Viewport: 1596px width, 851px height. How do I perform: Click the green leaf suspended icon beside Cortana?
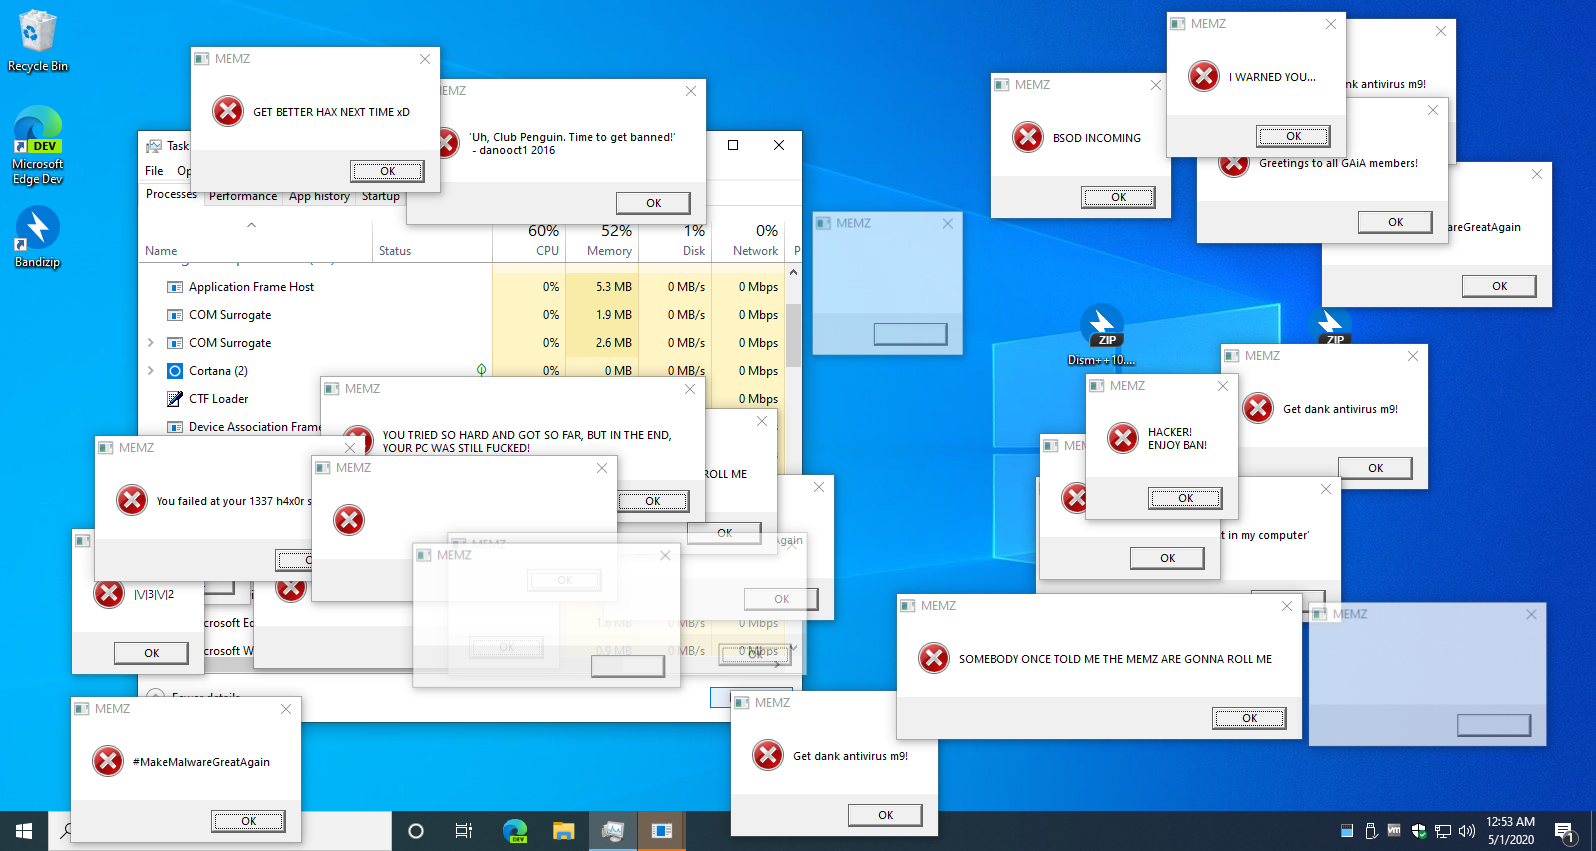click(481, 370)
